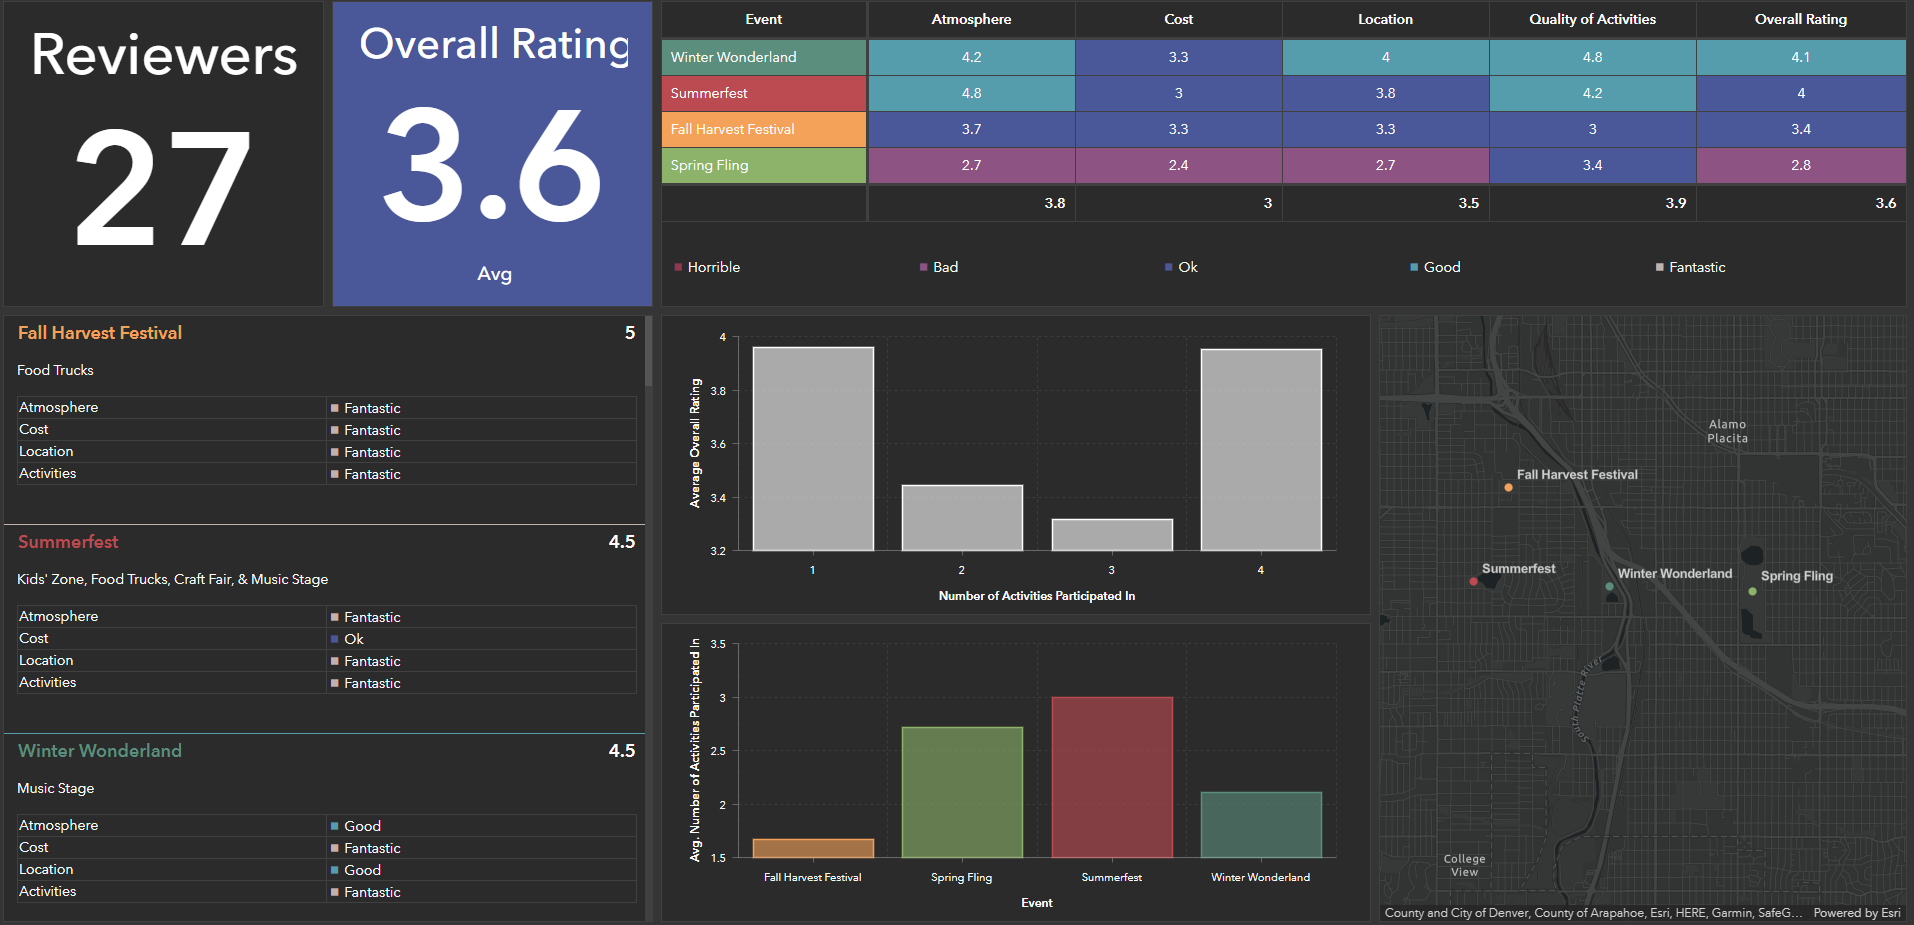
Task: Click the Bad legend color square
Action: click(922, 266)
